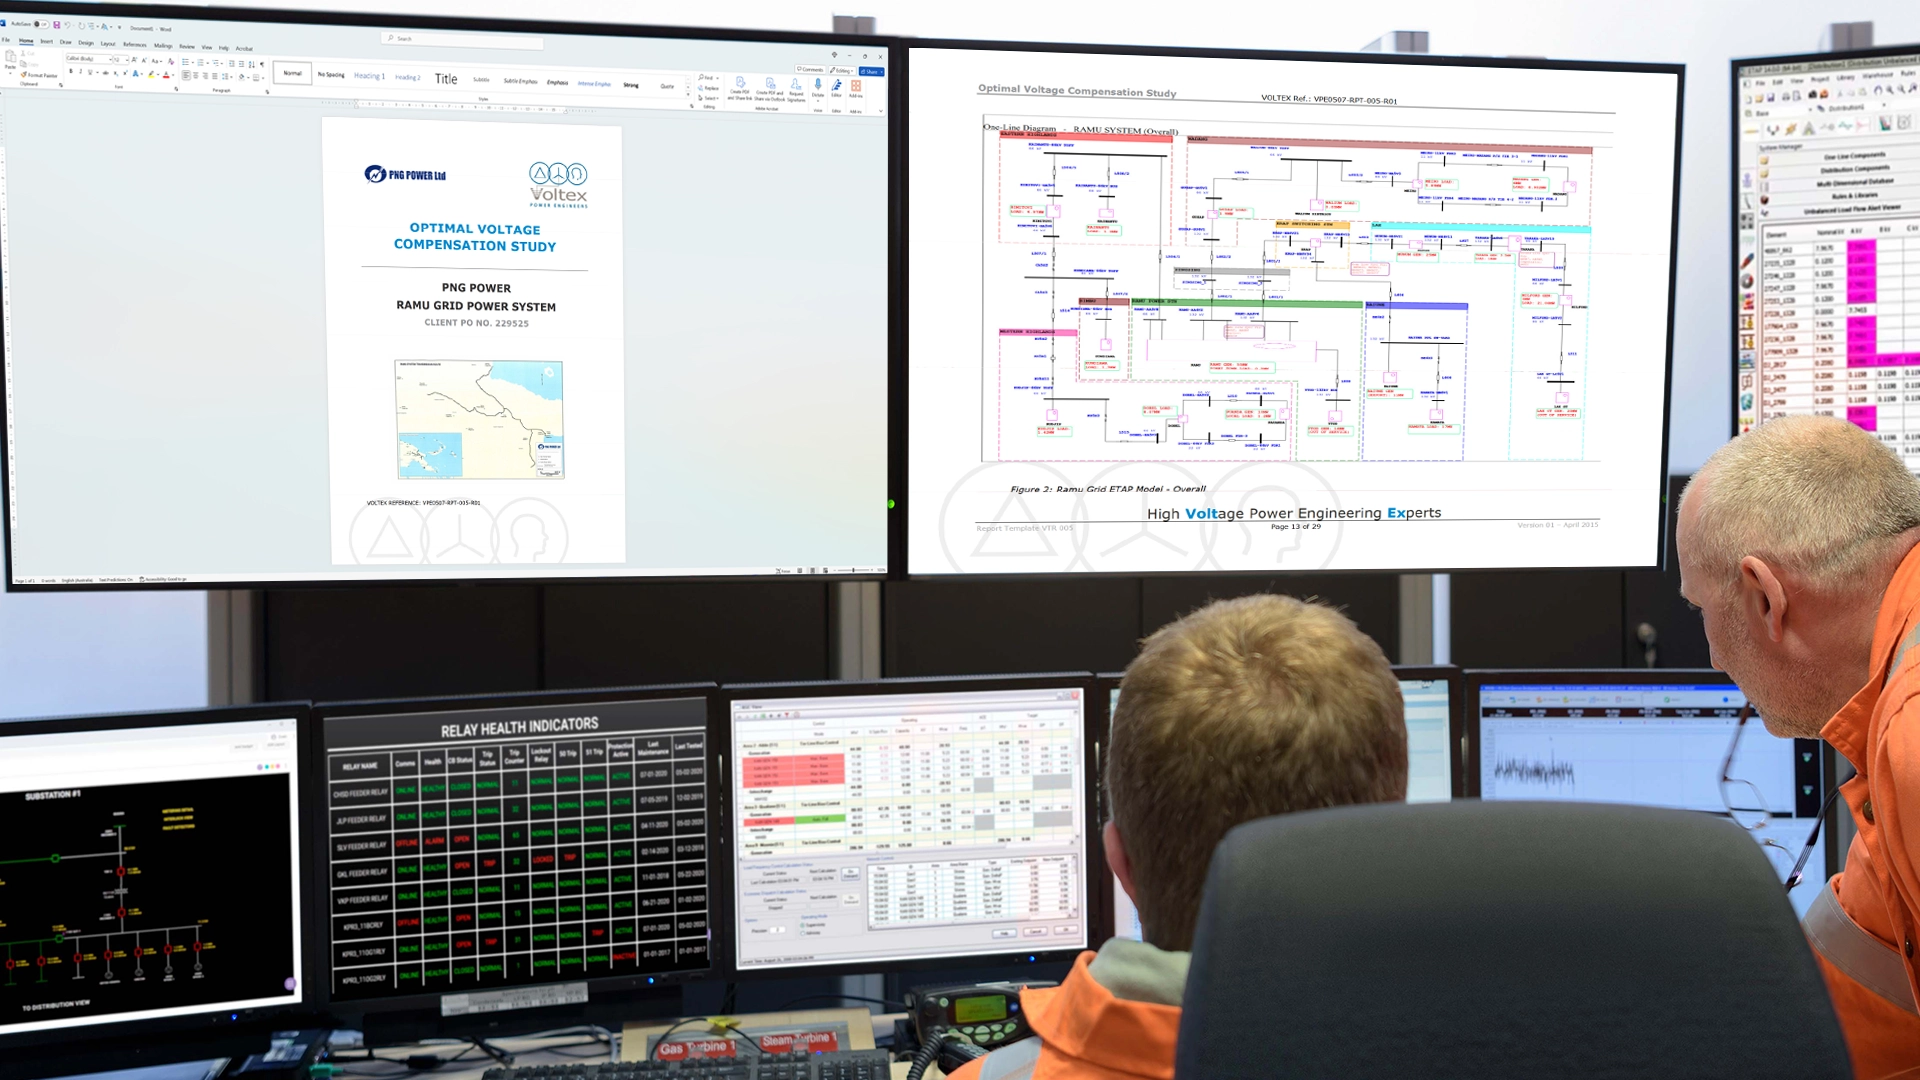Adjust the zoom slider in status bar

(x=853, y=570)
